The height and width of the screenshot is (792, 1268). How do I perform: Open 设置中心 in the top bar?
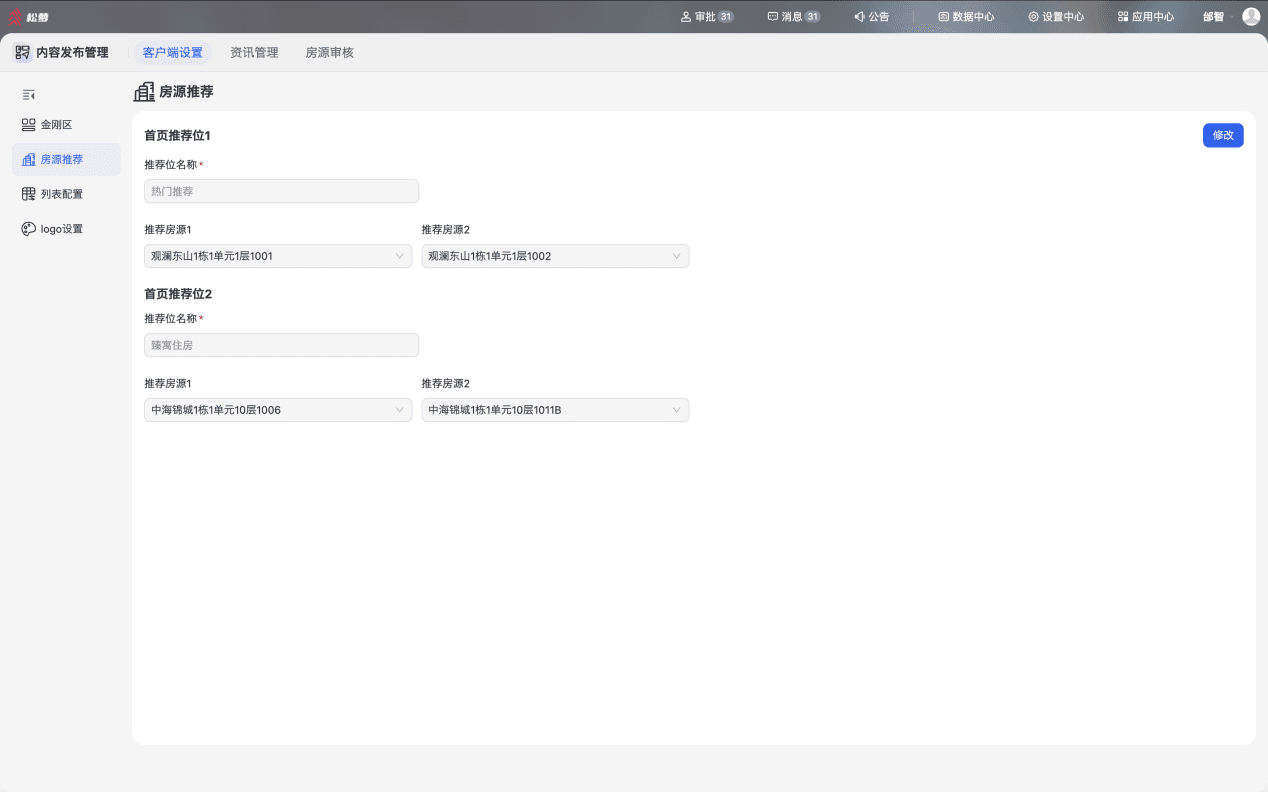point(1056,17)
